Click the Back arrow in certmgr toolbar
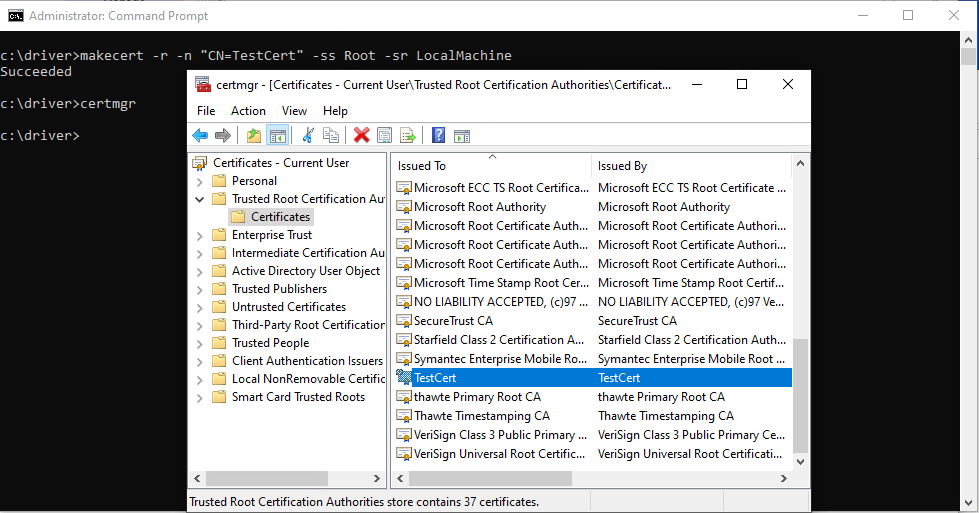Viewport: 979px width, 513px height. click(x=200, y=135)
